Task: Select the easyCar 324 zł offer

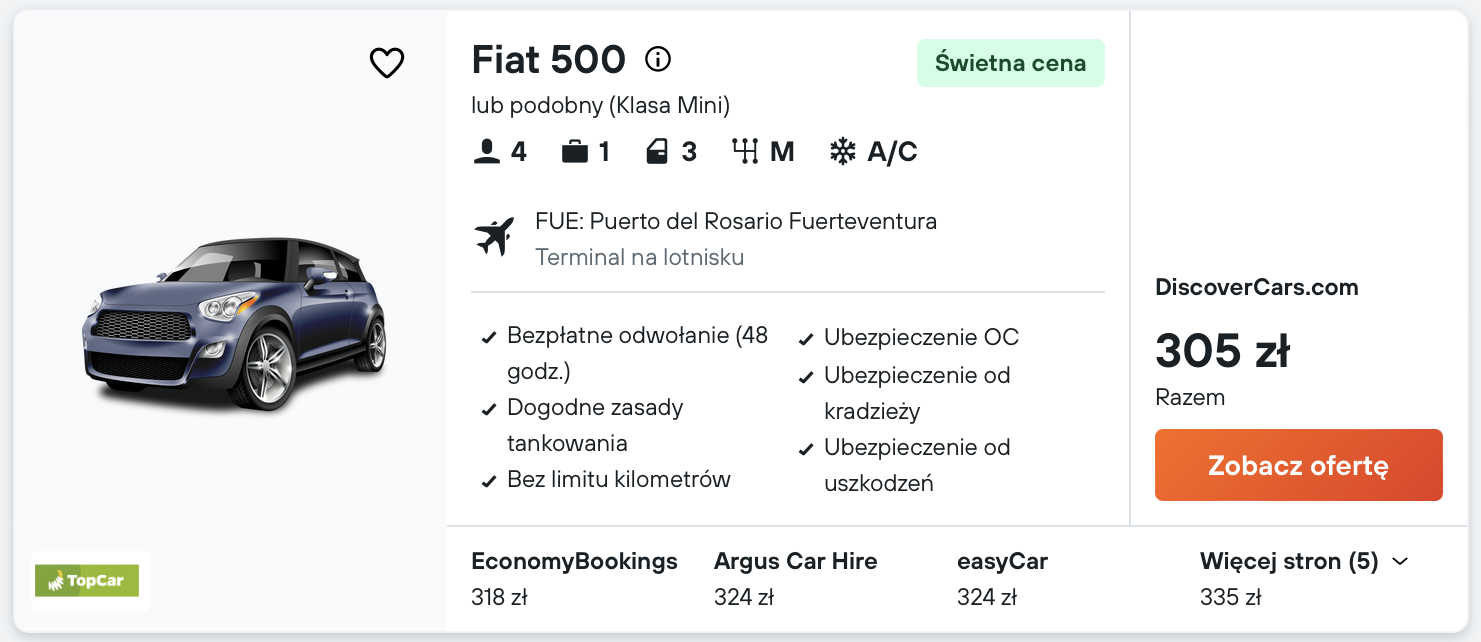Action: (x=1002, y=579)
